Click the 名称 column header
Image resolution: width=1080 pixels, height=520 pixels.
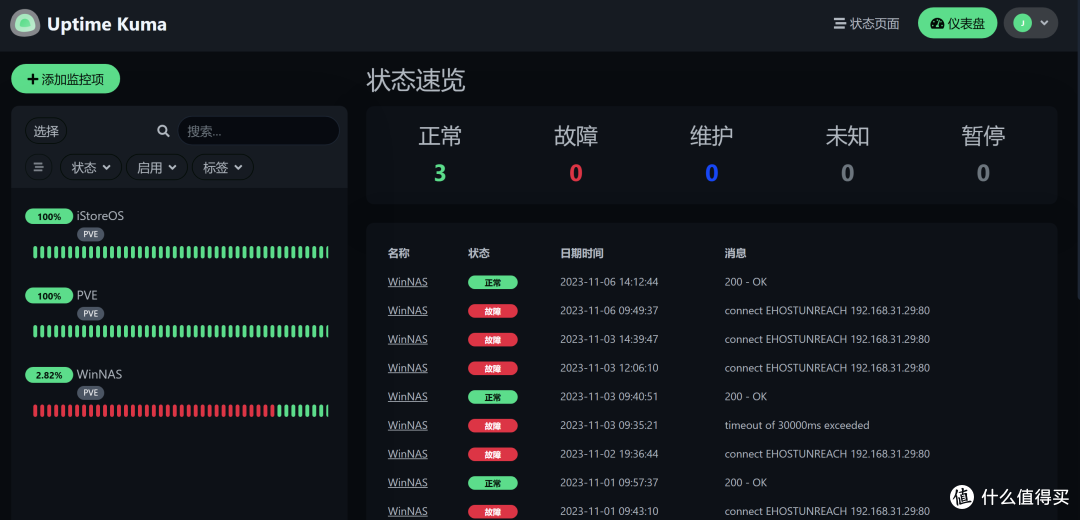click(x=398, y=253)
